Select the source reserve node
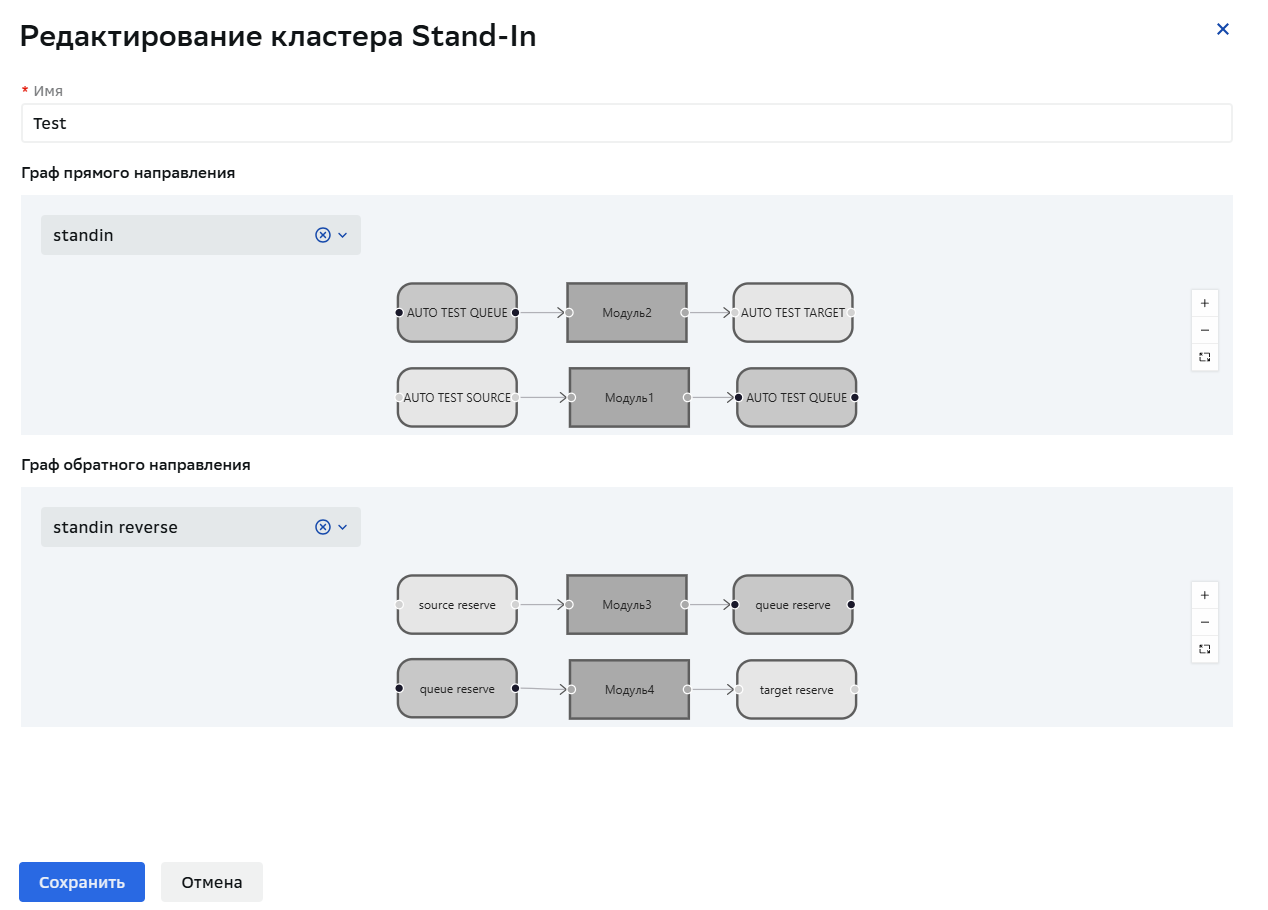1268x910 pixels. (457, 605)
